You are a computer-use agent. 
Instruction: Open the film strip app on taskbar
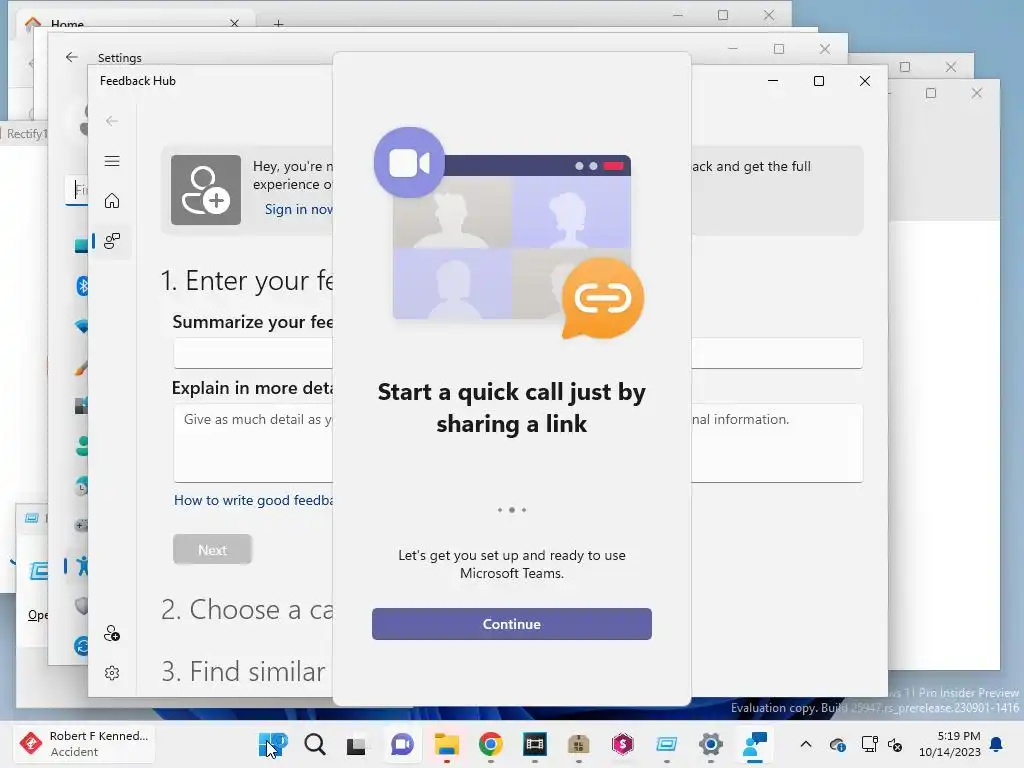coord(534,744)
